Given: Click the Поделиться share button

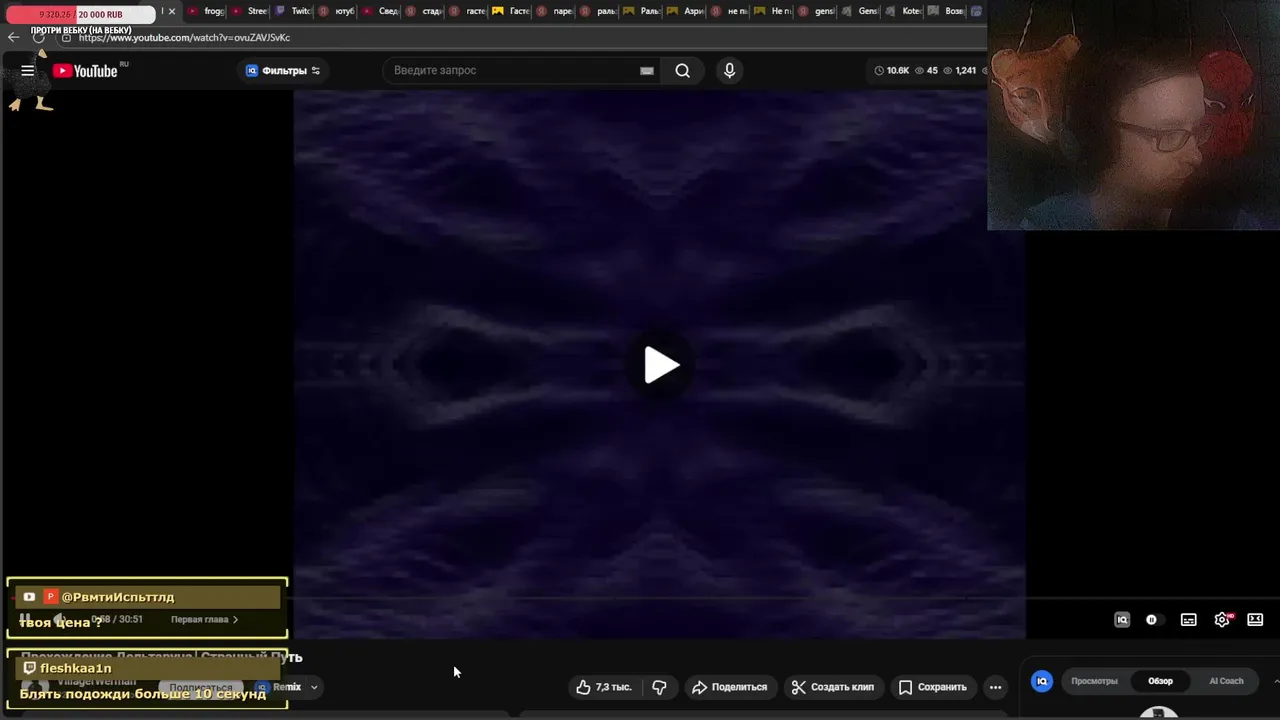Looking at the screenshot, I should click(730, 687).
